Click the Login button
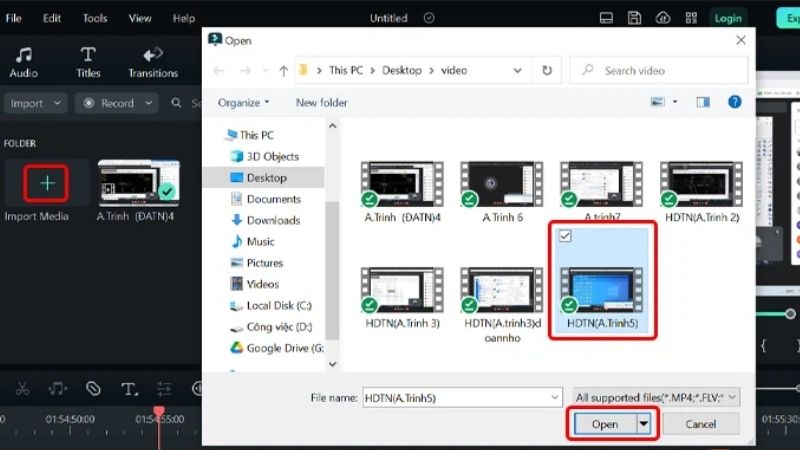800x450 pixels. pos(728,18)
